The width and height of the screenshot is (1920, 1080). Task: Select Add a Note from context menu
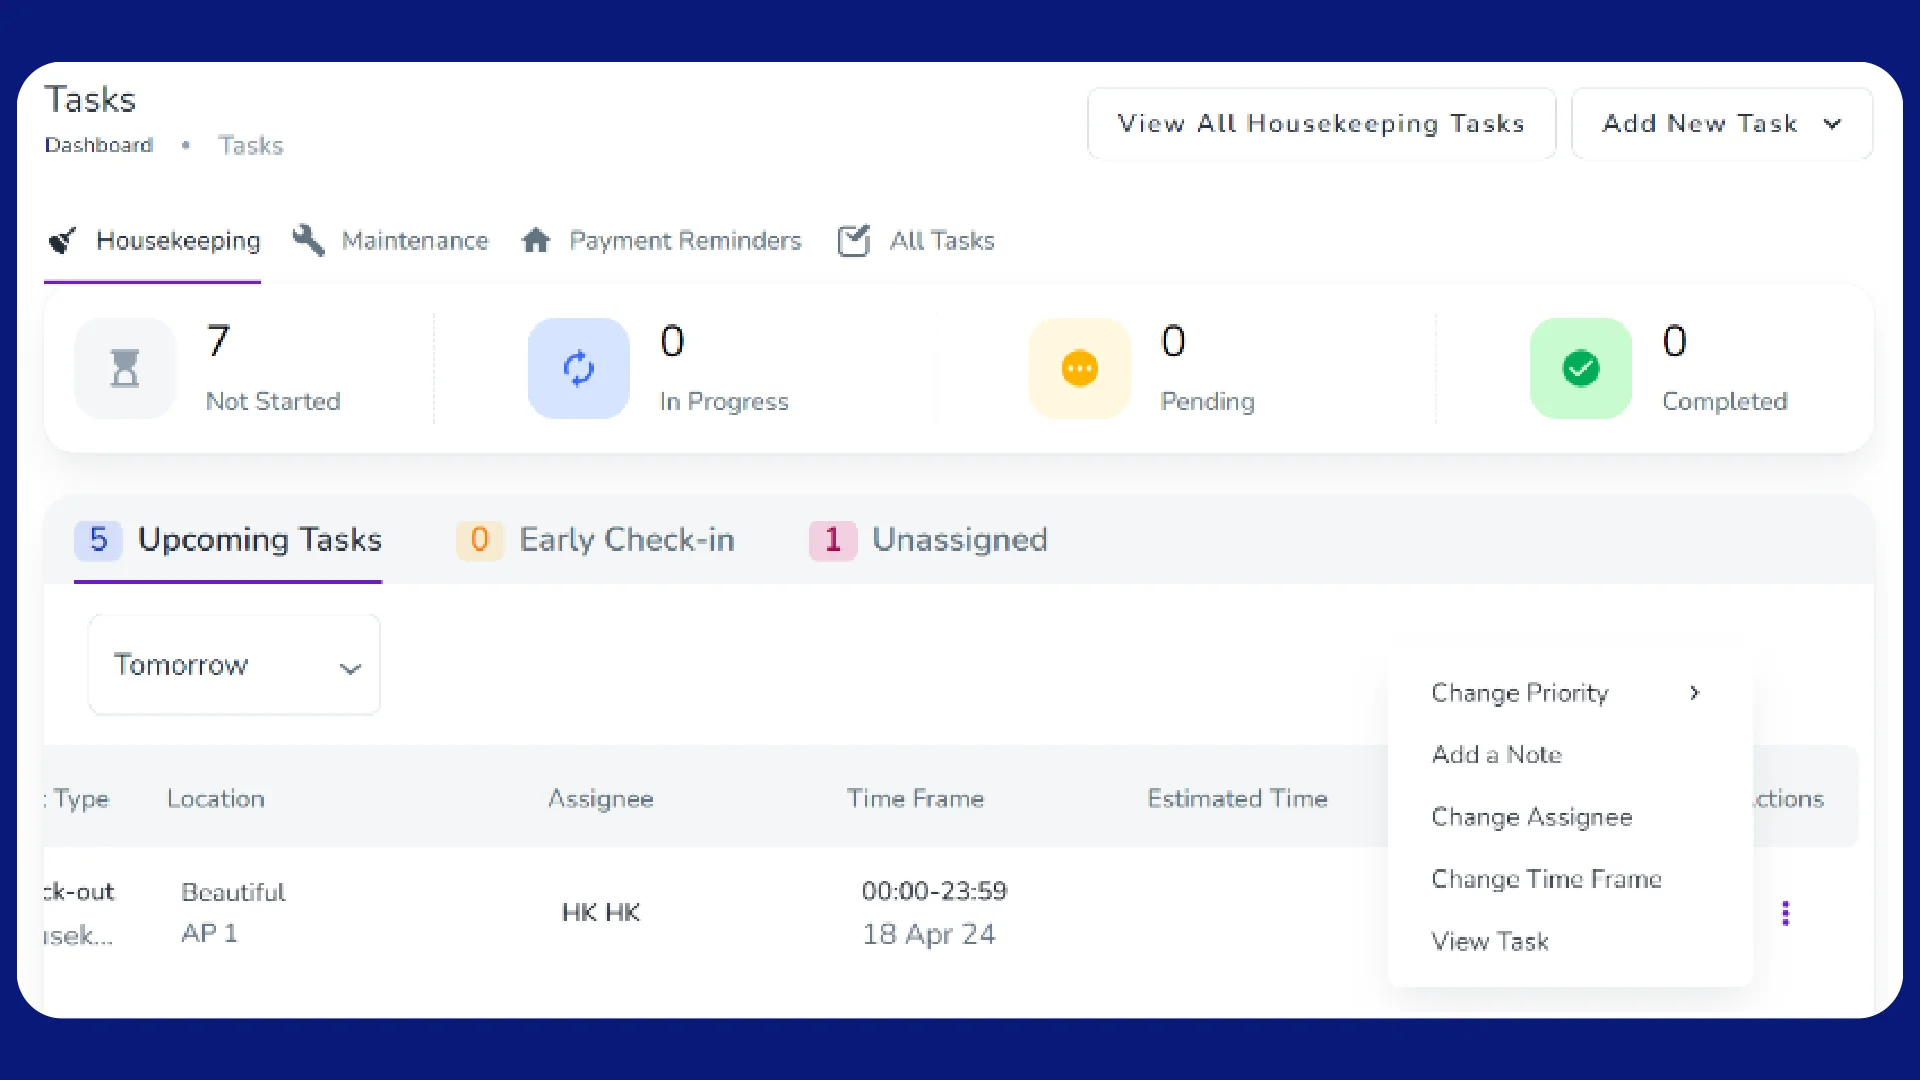tap(1496, 755)
